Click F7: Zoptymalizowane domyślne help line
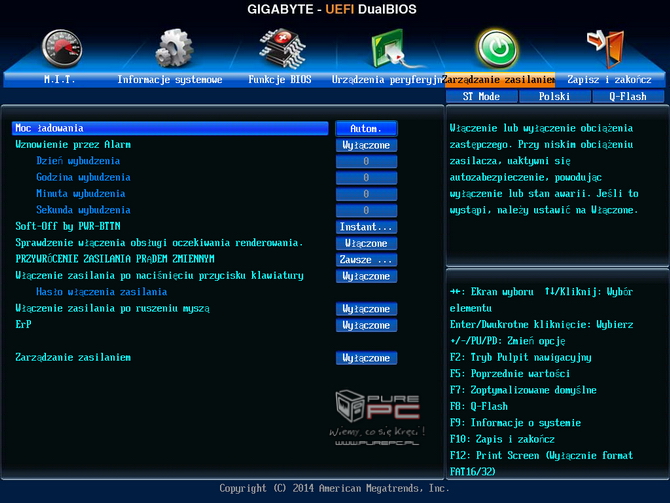This screenshot has height=503, width=670. [523, 390]
